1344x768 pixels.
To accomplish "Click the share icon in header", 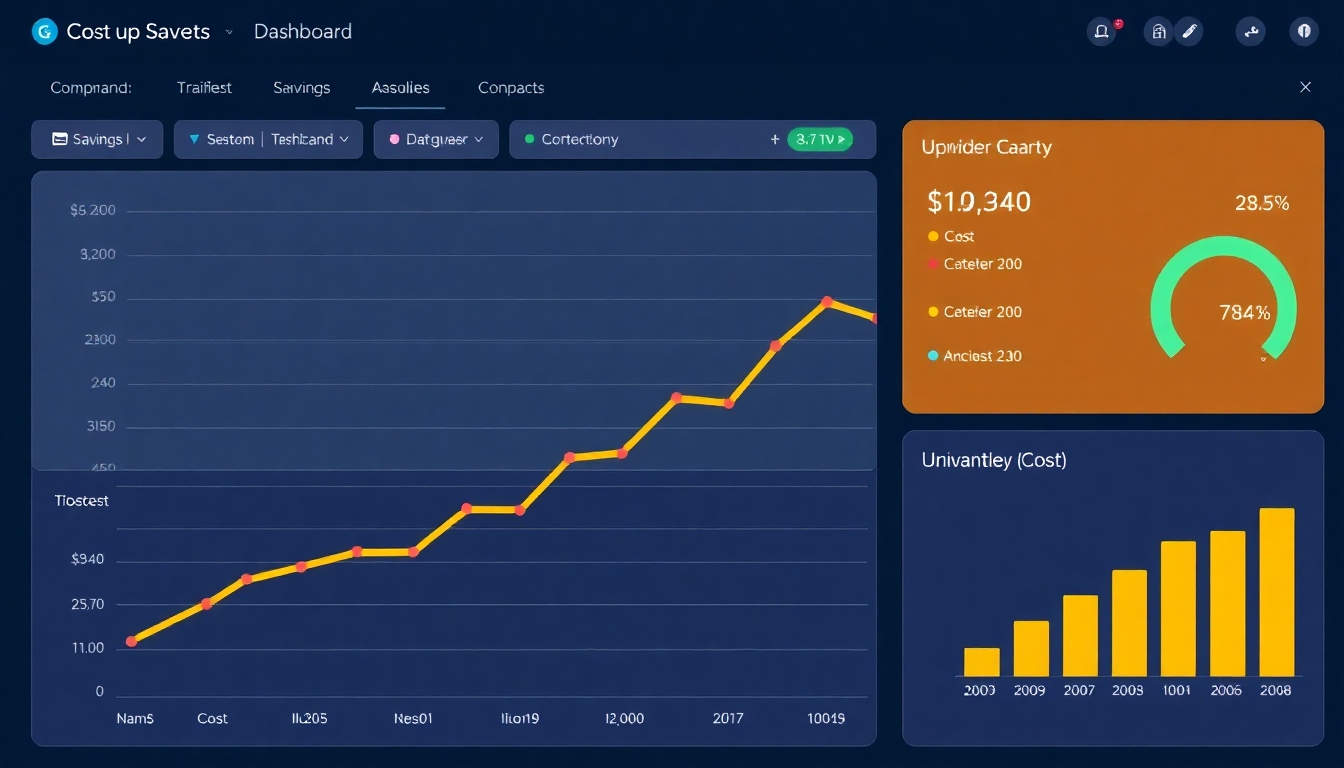I will pos(1250,32).
